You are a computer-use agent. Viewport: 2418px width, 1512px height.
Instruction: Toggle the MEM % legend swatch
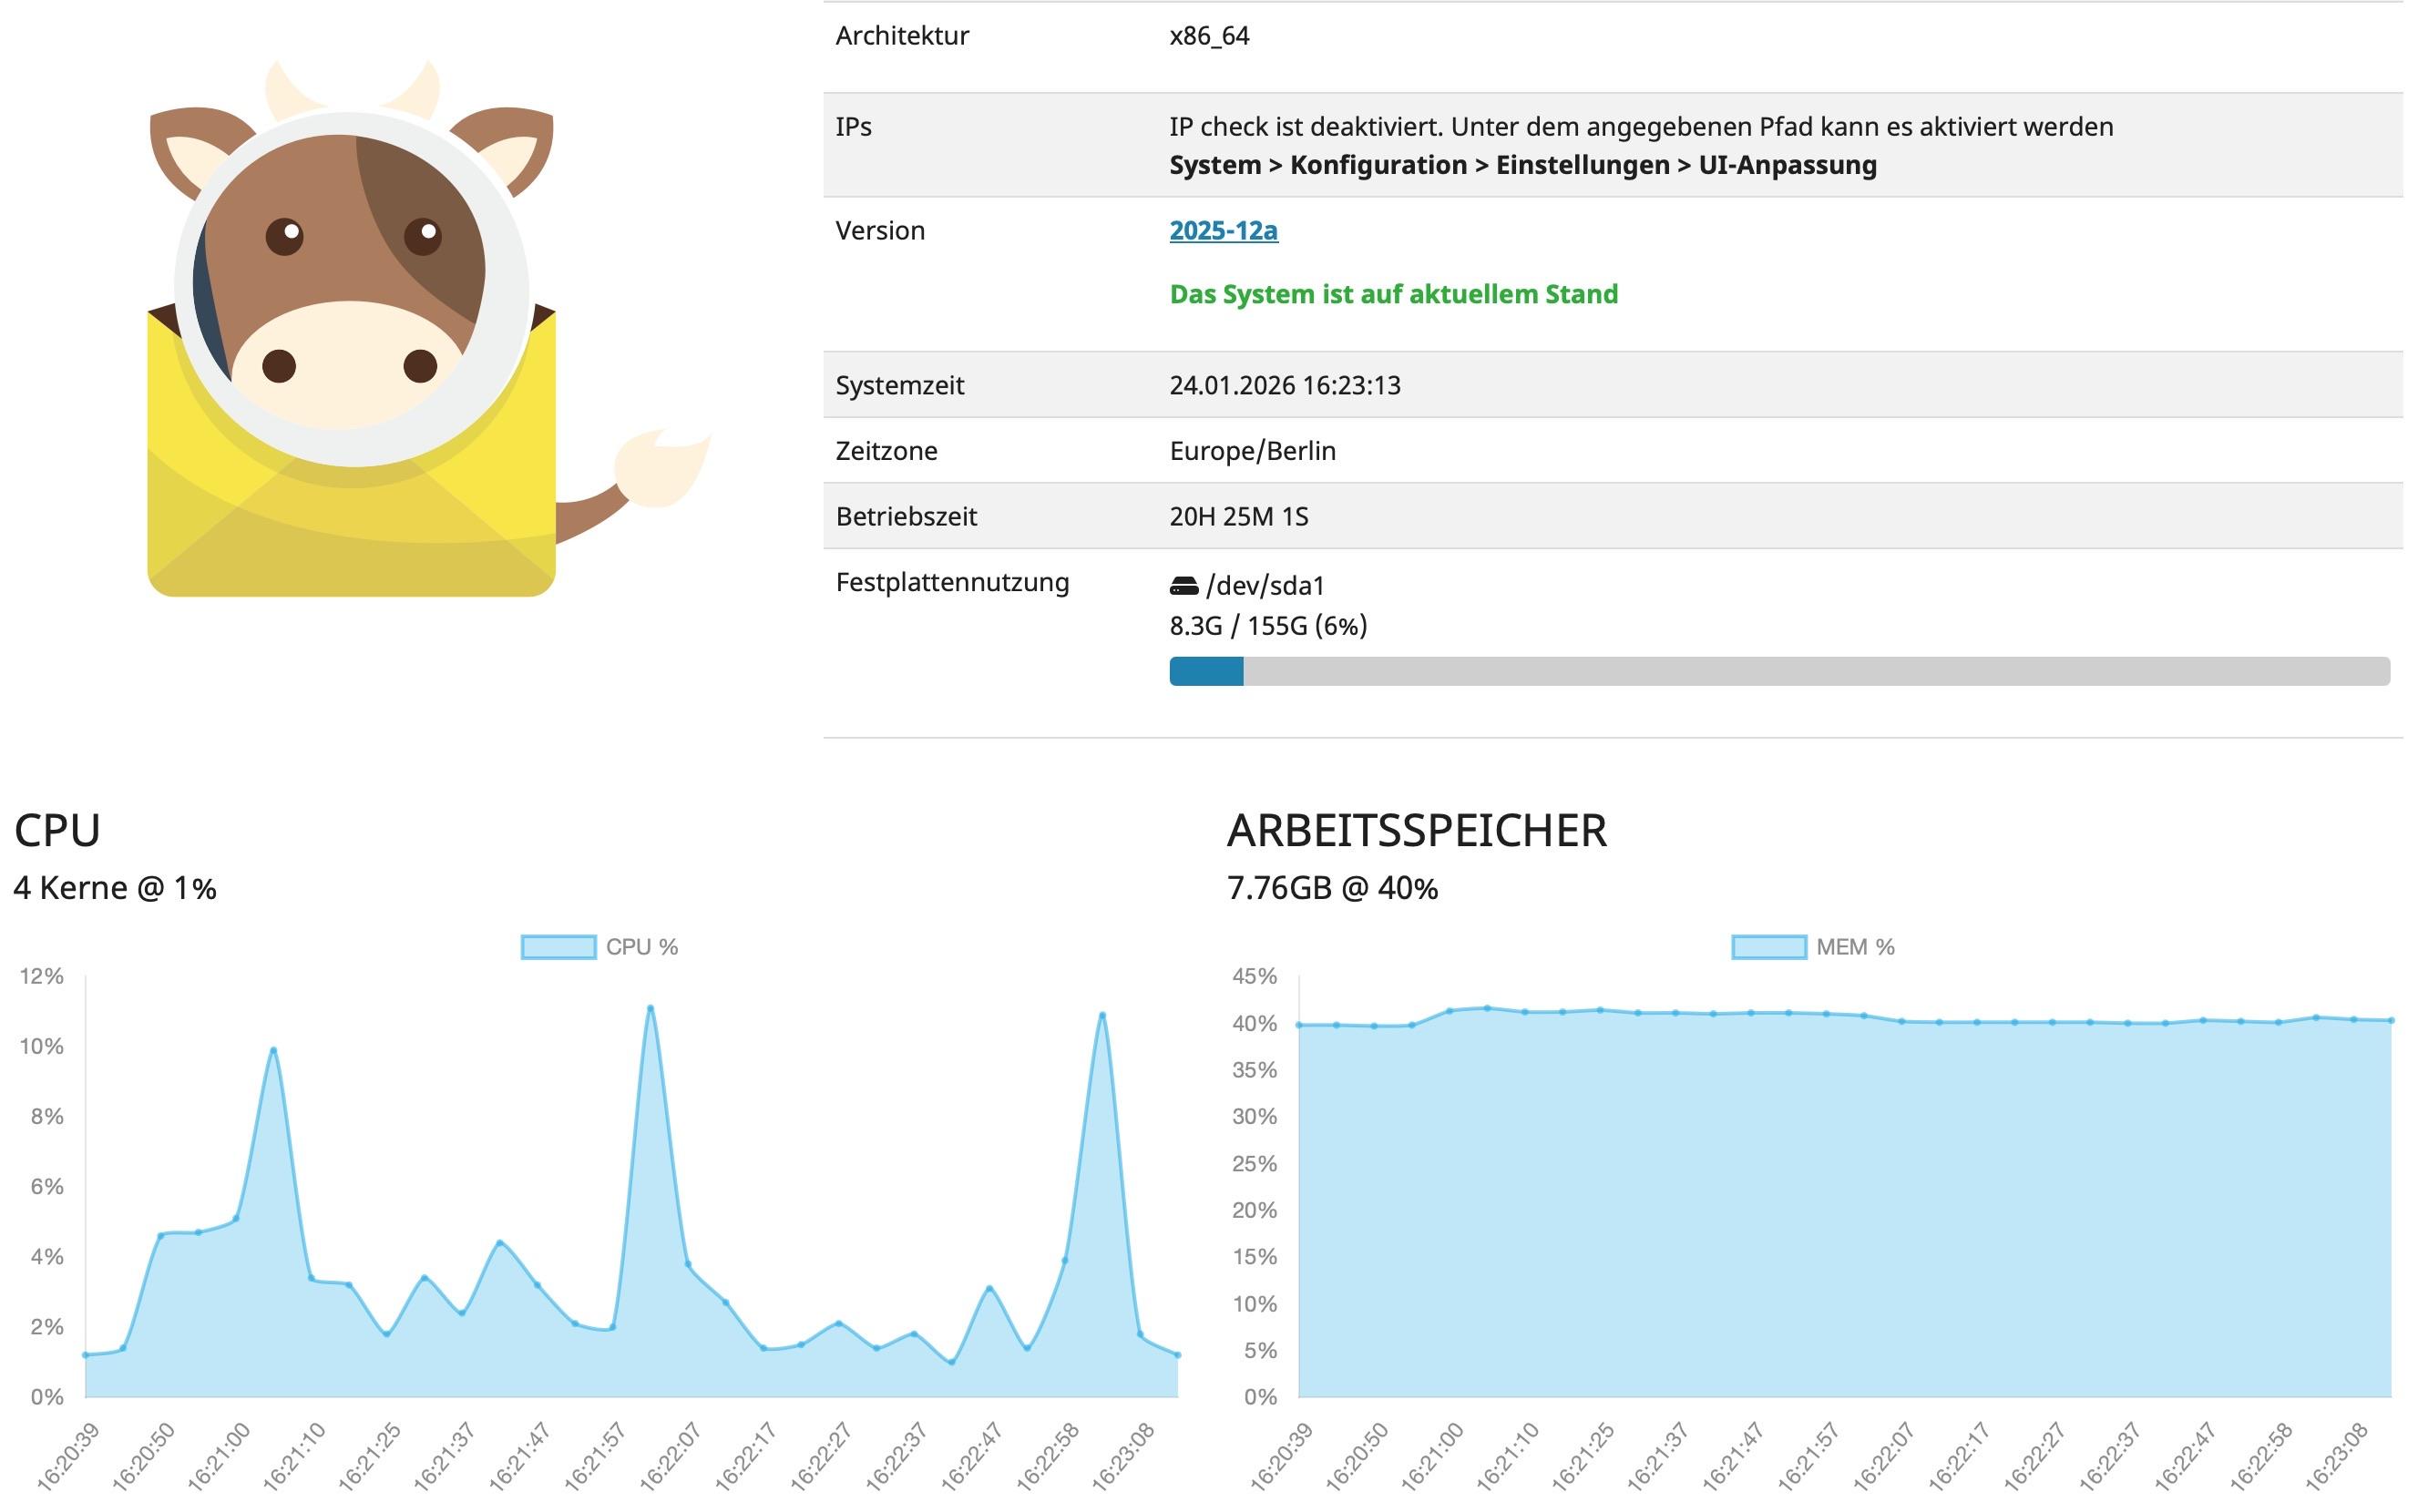point(1768,946)
